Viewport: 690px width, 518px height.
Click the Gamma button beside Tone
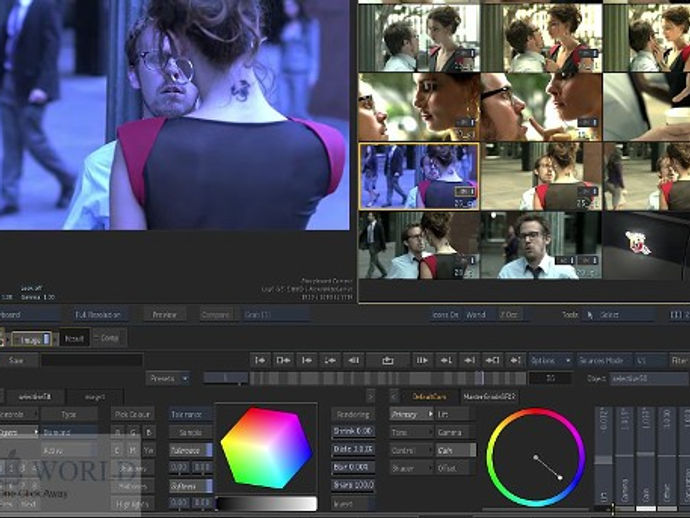click(x=456, y=433)
